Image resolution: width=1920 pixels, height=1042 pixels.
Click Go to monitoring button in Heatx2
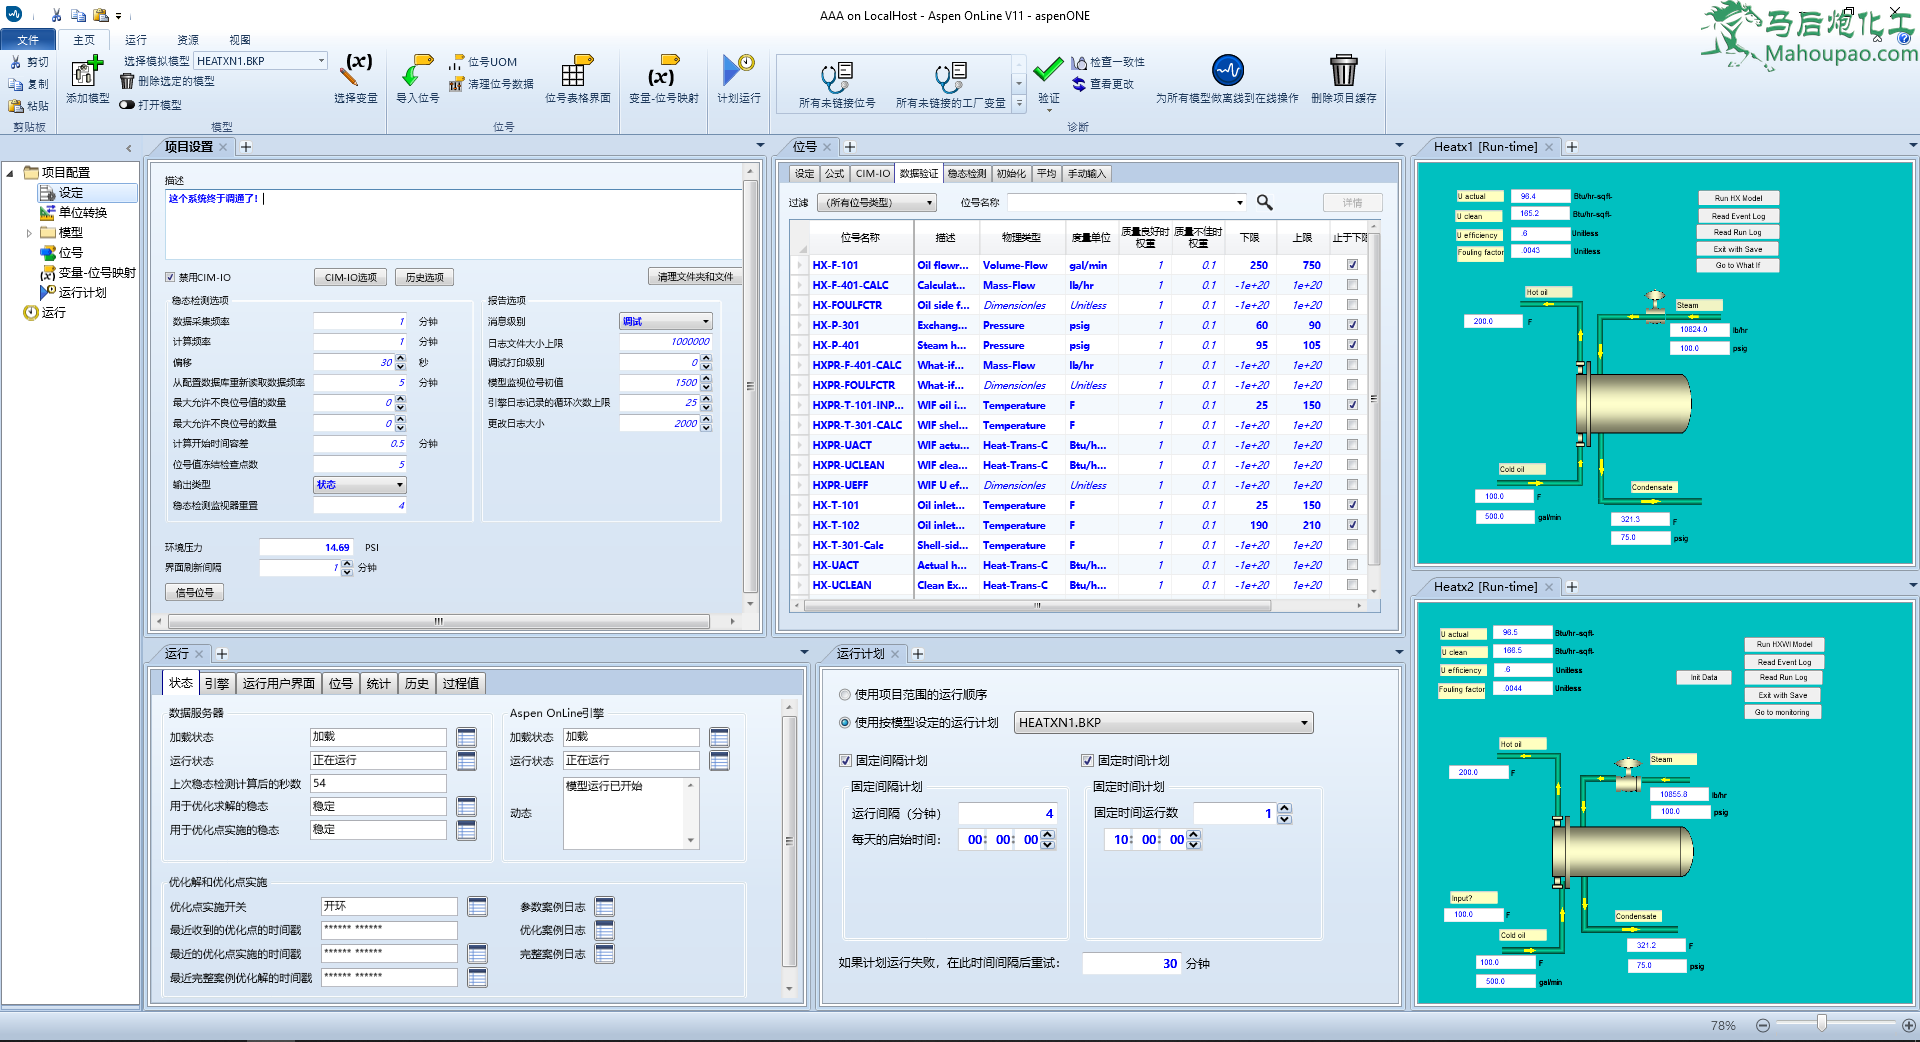1782,712
